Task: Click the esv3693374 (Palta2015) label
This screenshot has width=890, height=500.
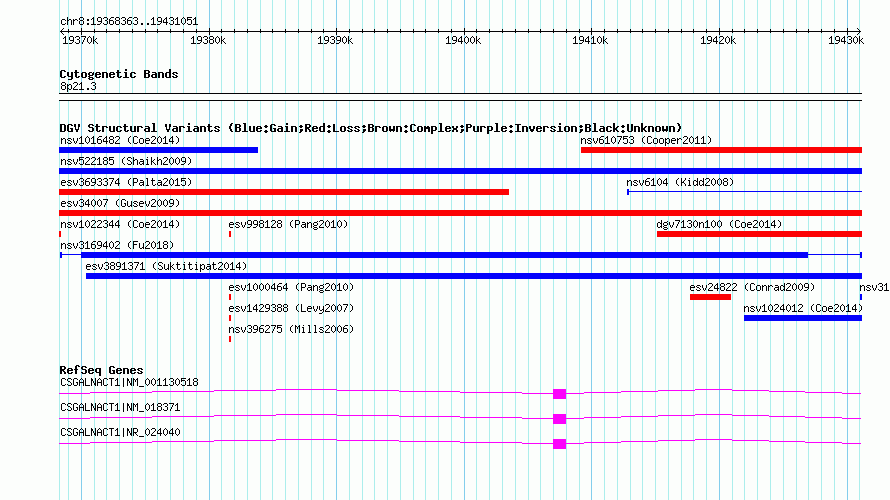Action: click(x=126, y=182)
